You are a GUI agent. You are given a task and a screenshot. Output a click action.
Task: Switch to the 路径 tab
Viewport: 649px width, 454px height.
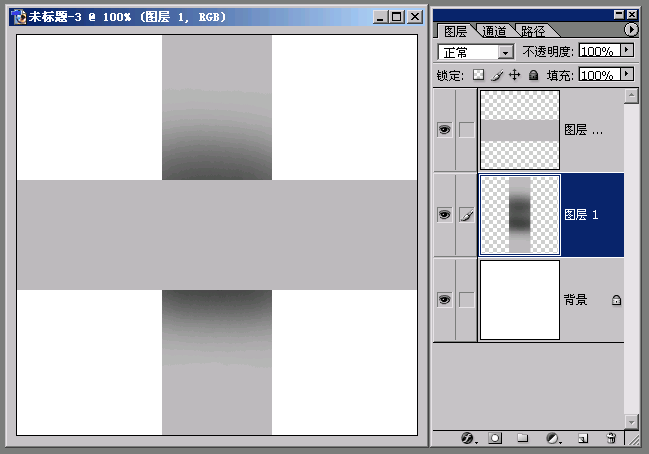(x=533, y=31)
